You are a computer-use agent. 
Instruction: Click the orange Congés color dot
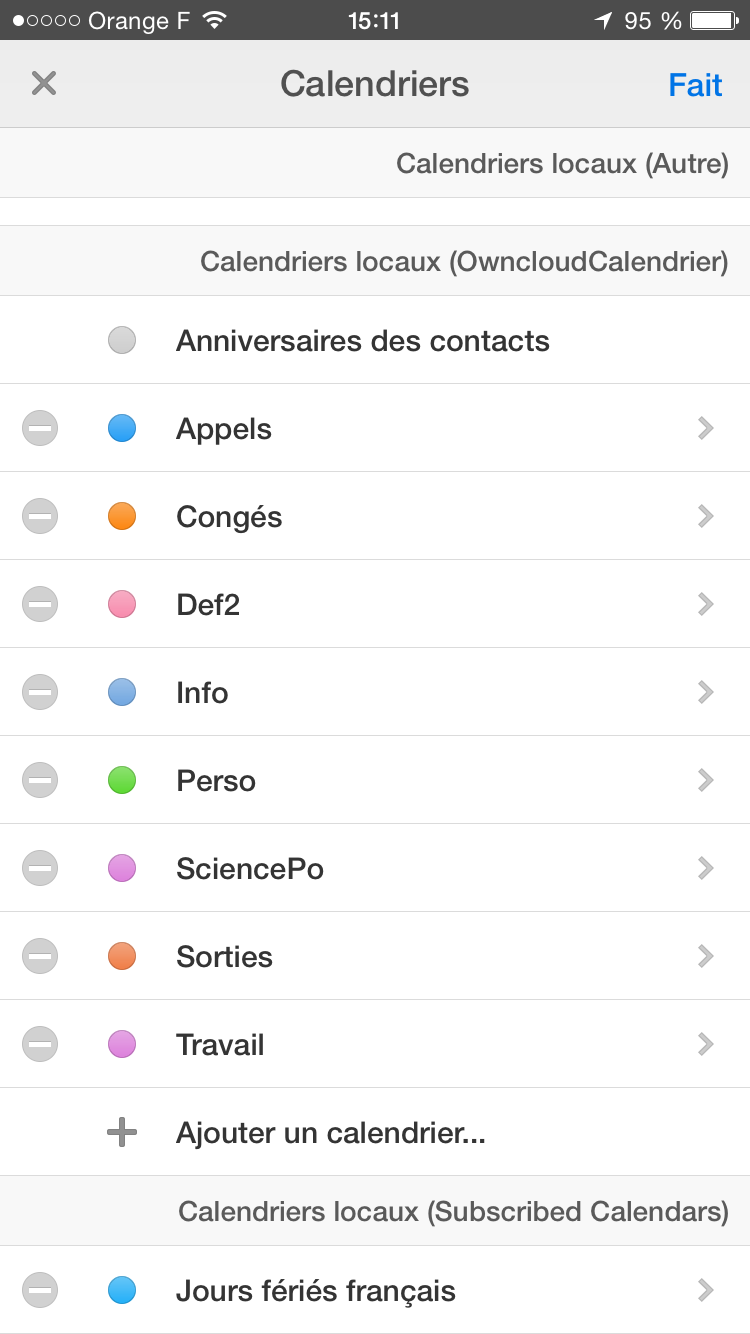[x=122, y=517]
